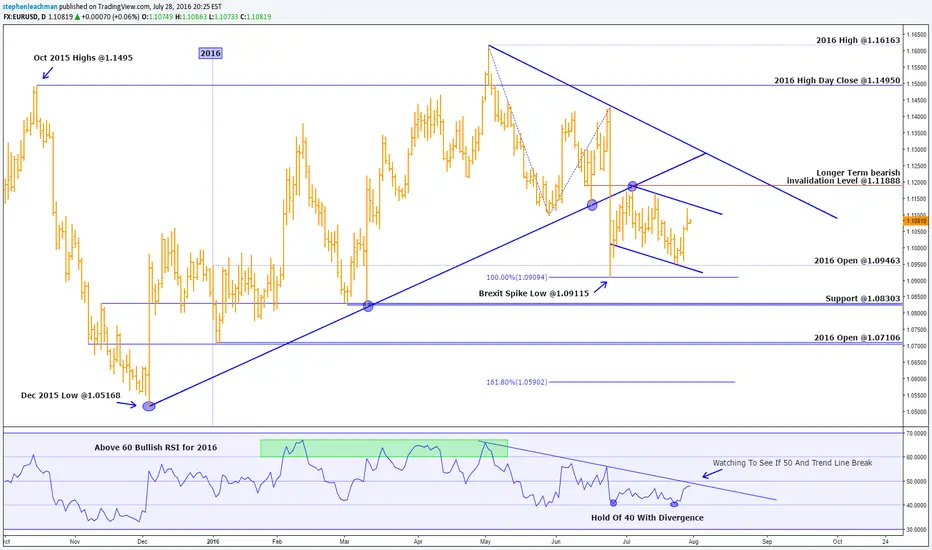Click the 1.06000 price axis value

click(917, 379)
